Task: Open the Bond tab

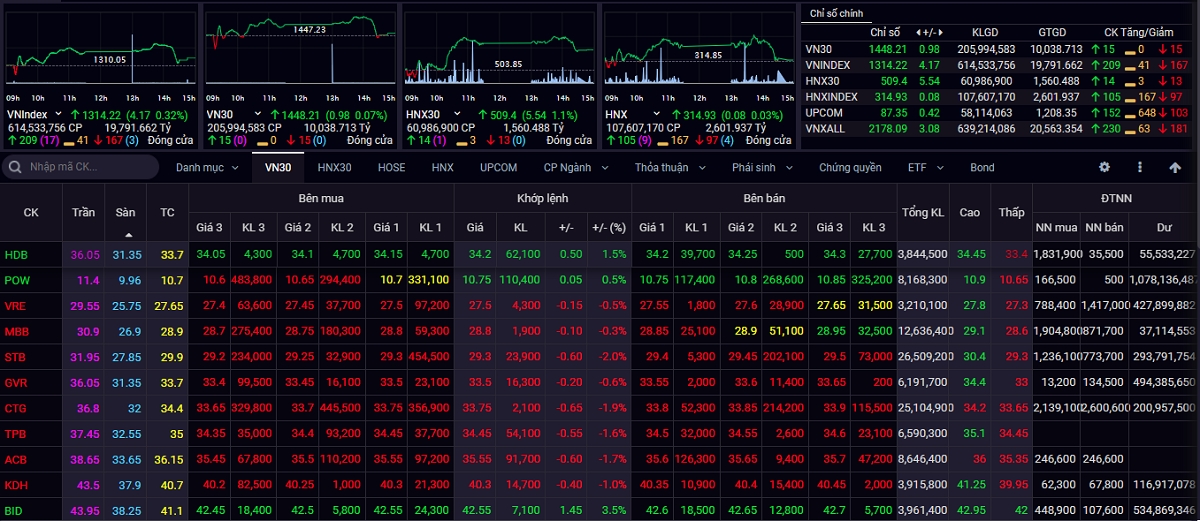Action: click(x=982, y=167)
